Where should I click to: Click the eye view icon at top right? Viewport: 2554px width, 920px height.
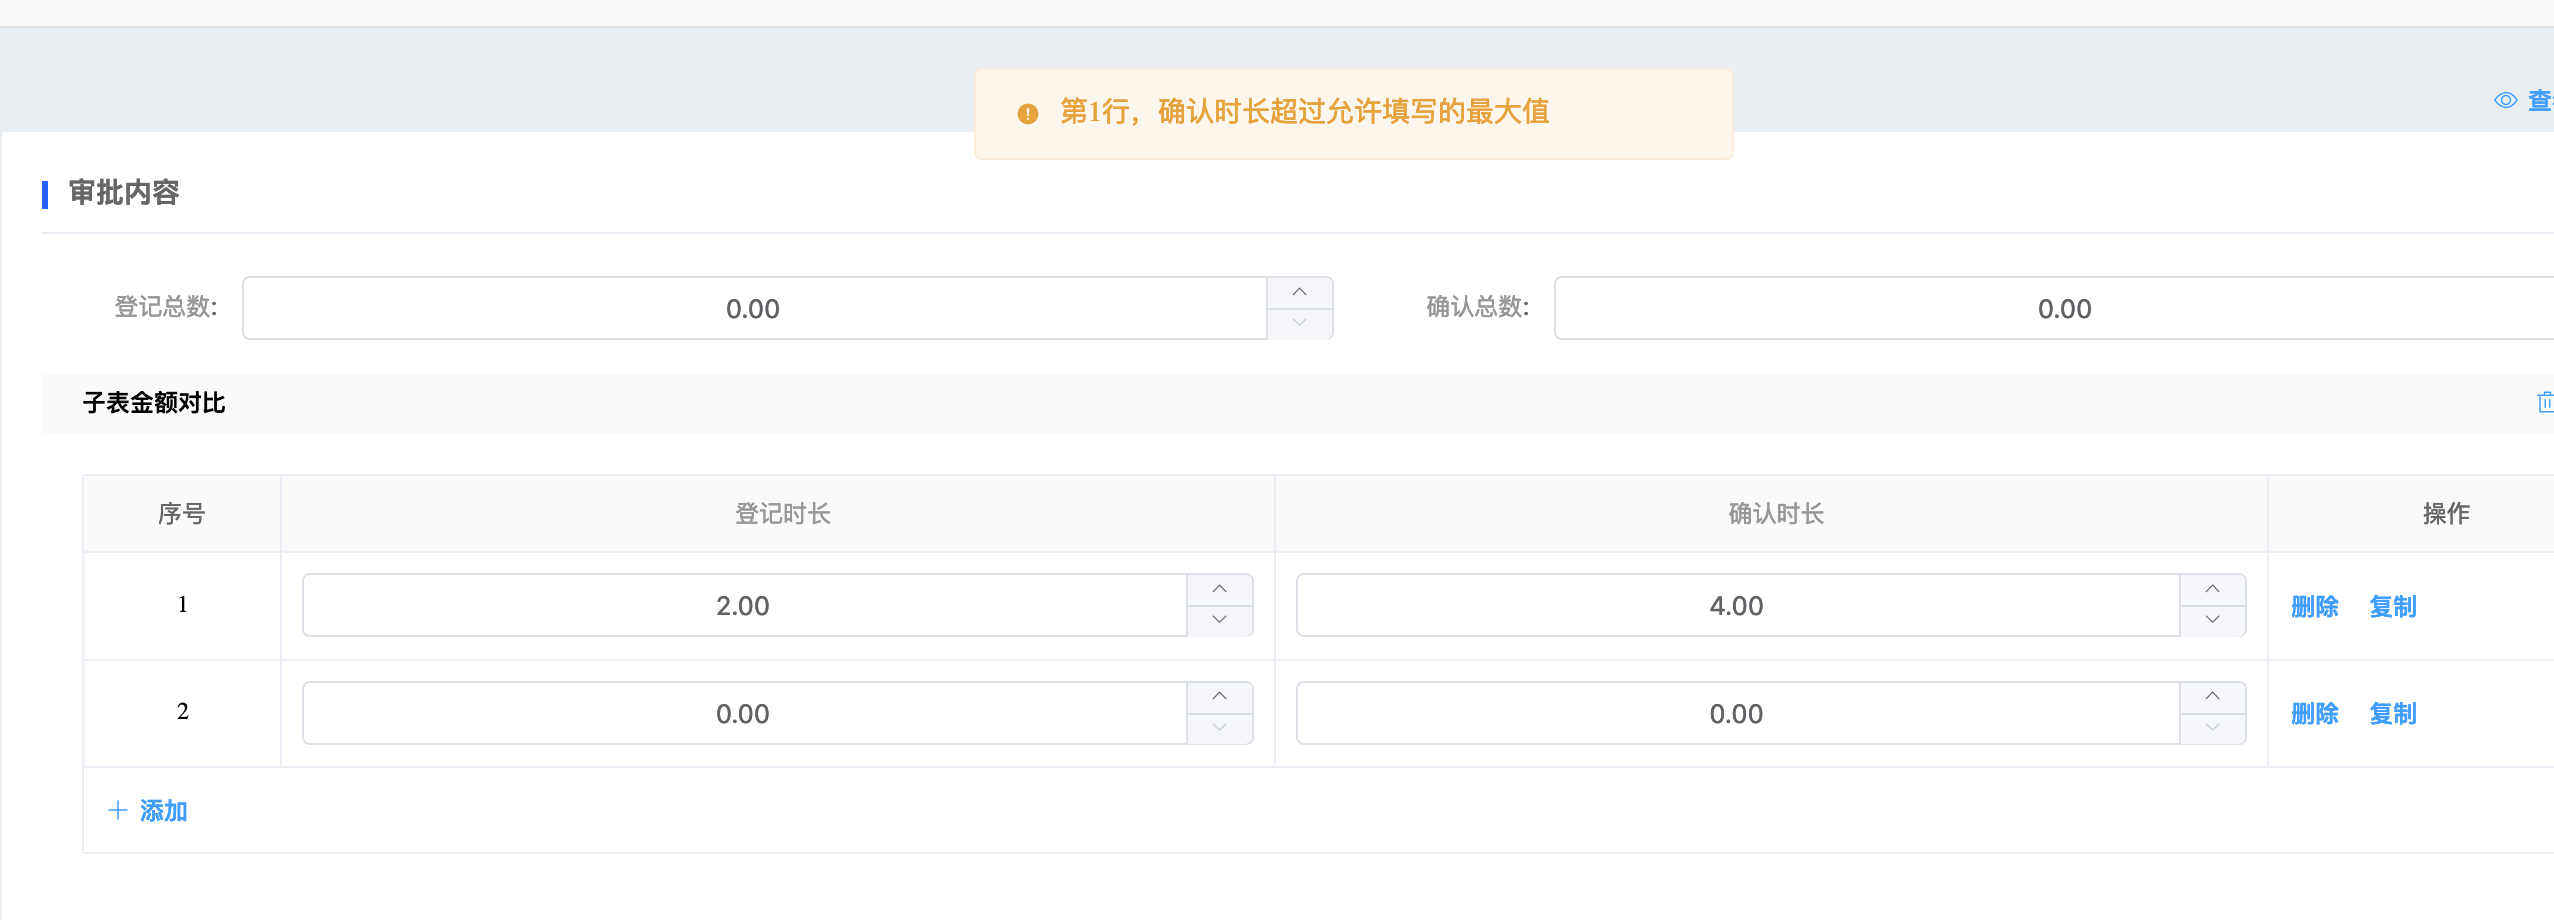tap(2505, 100)
